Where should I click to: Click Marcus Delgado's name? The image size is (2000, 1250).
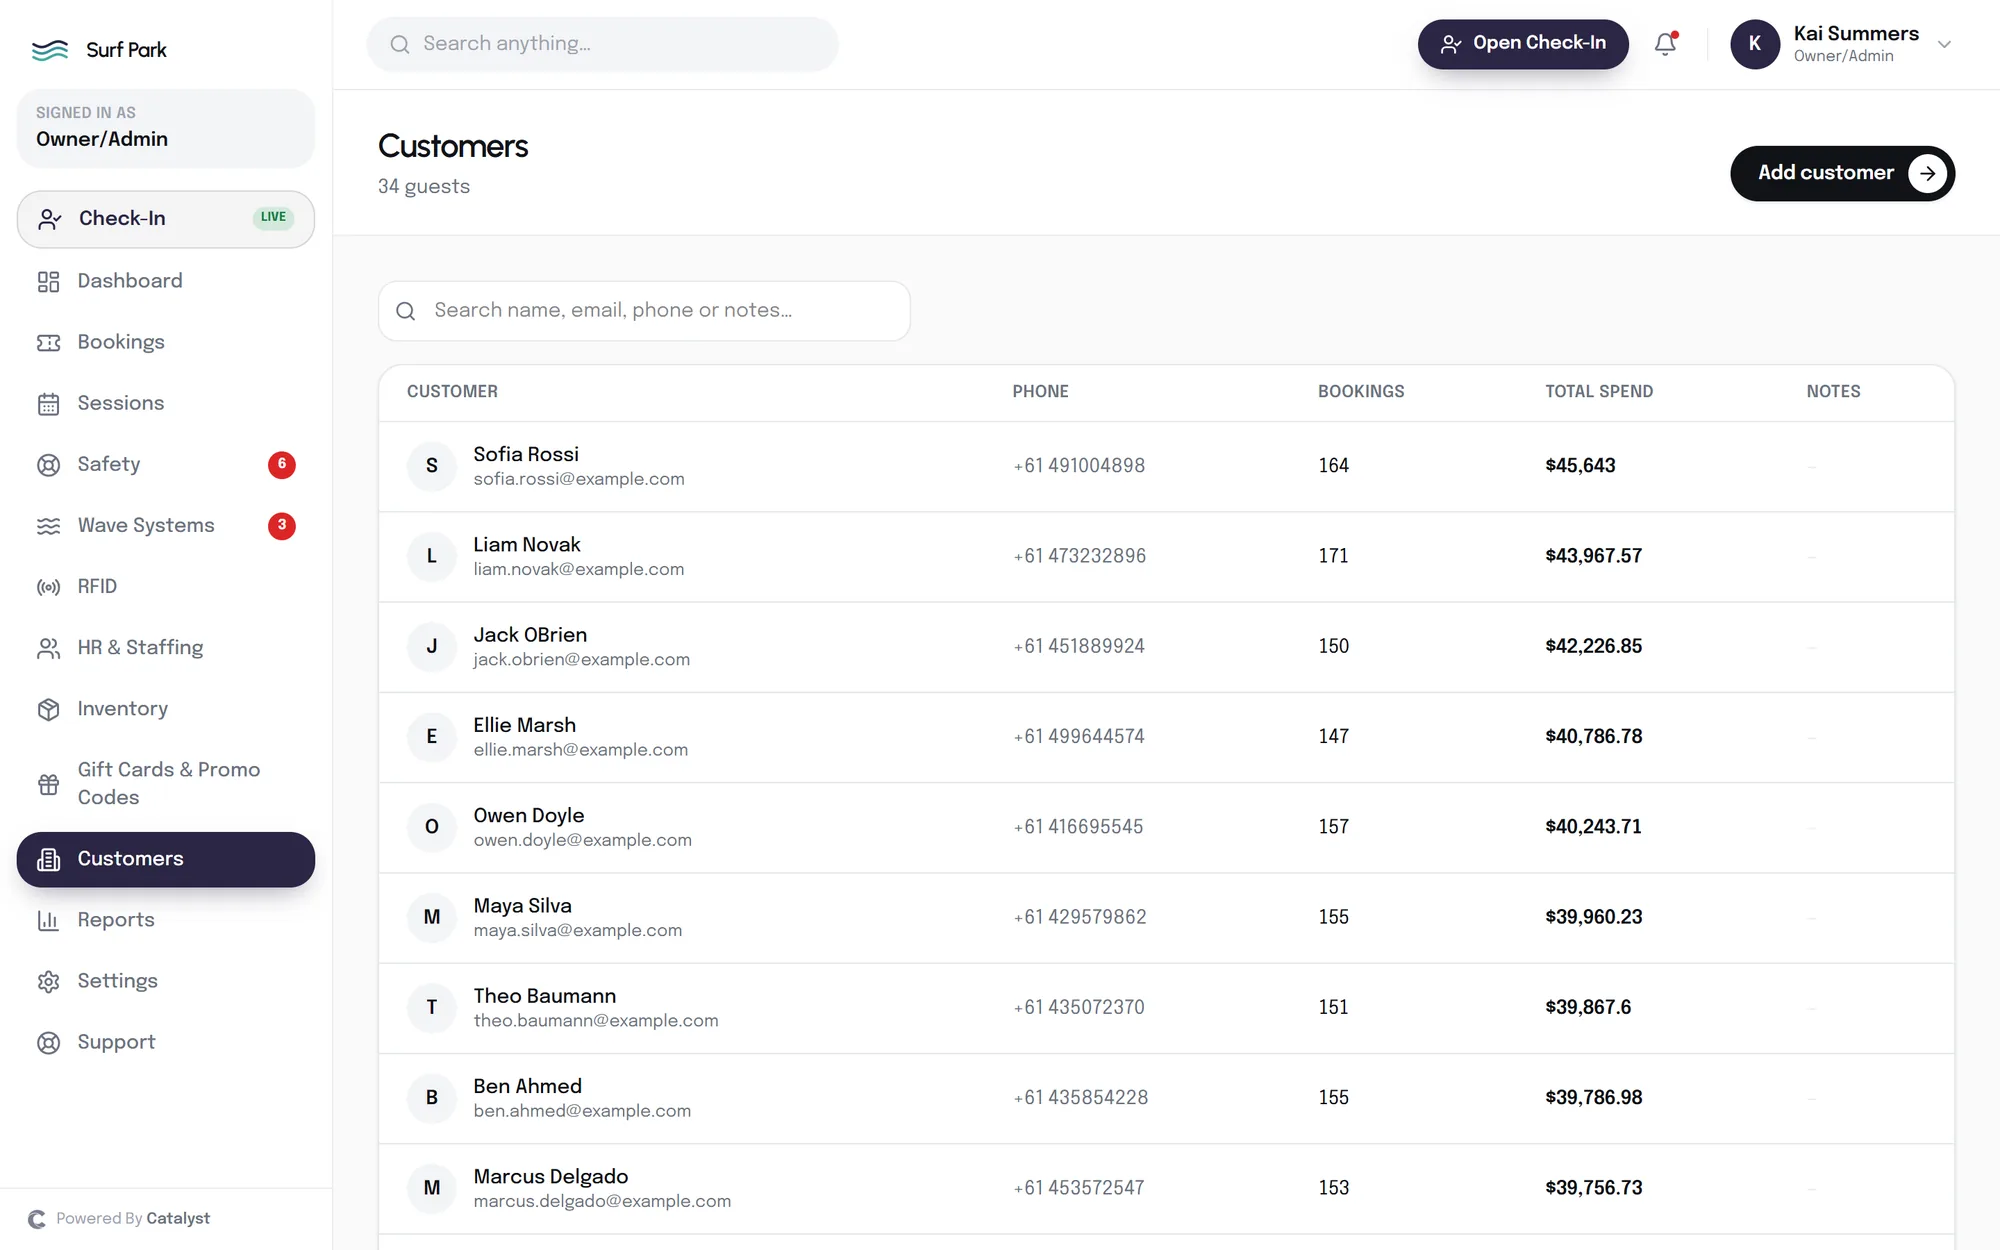pos(551,1177)
